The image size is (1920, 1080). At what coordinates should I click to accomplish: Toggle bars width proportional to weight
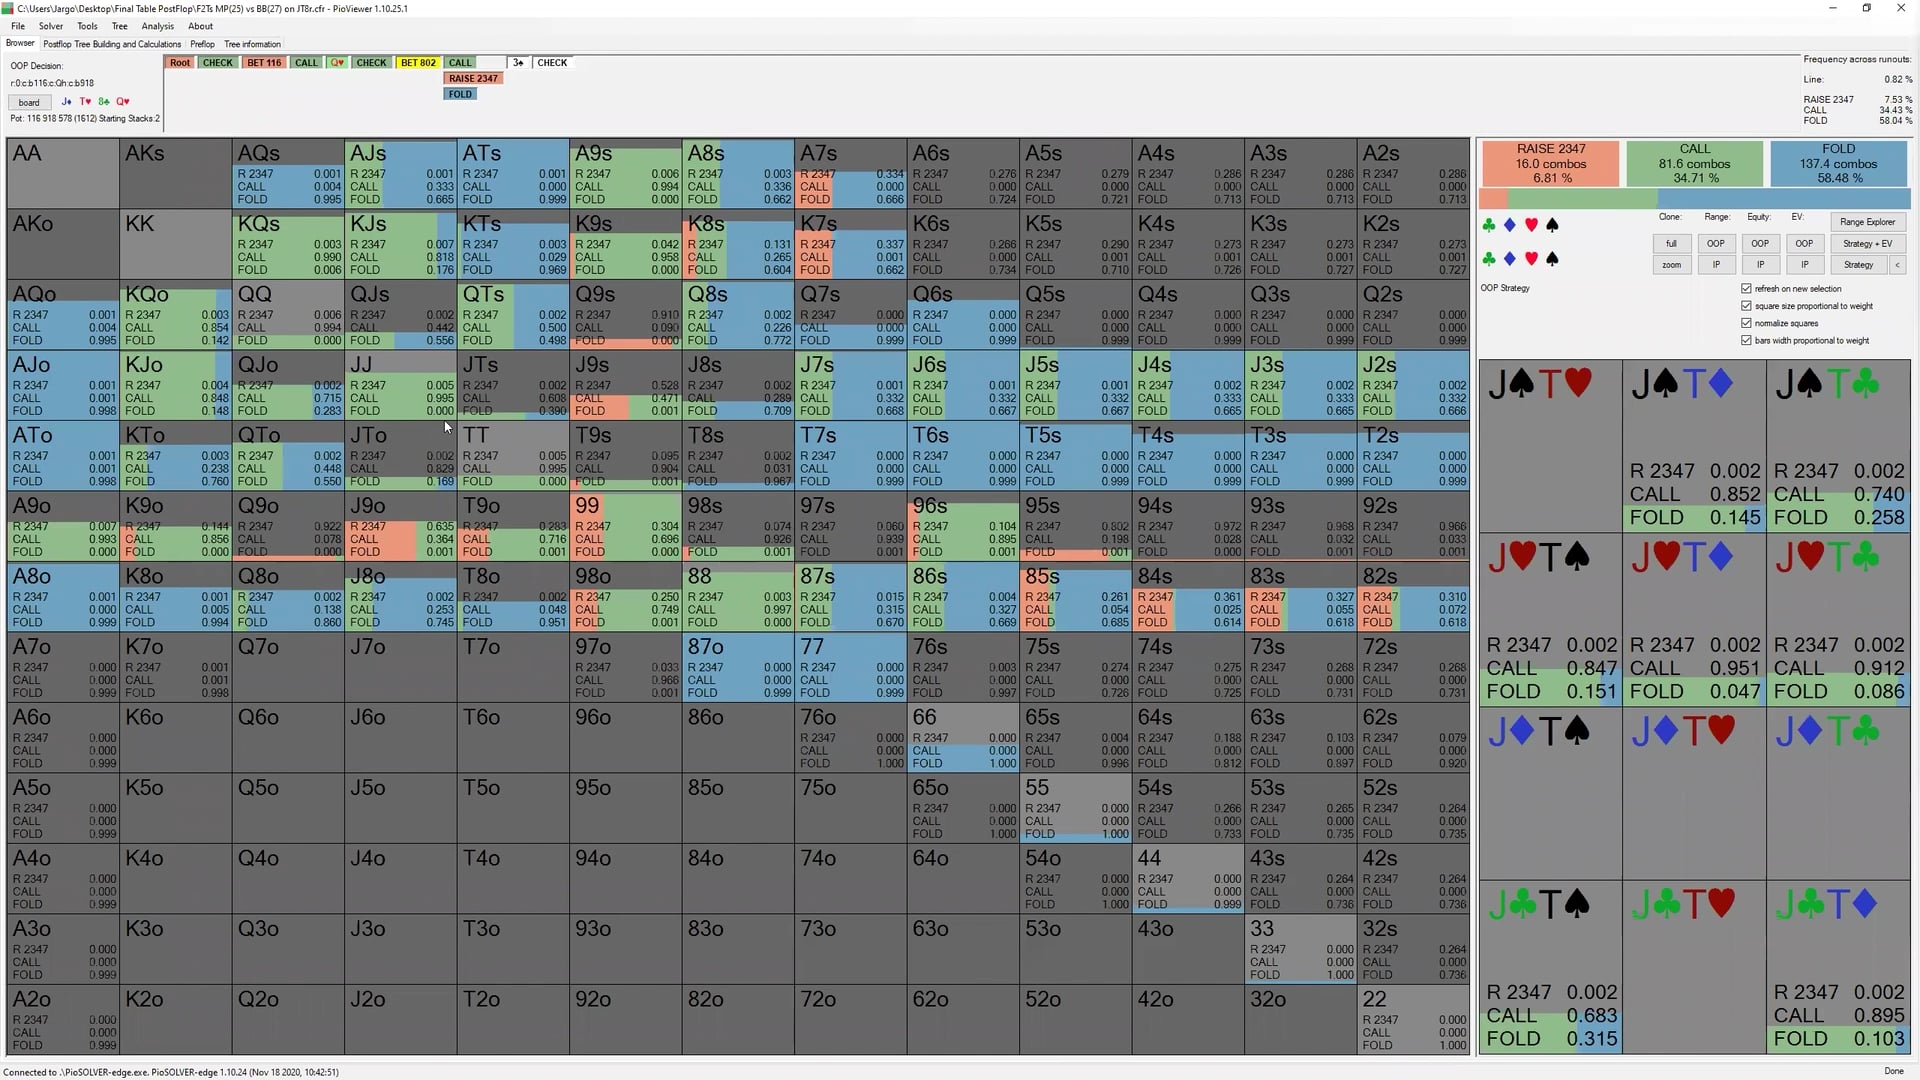click(x=1746, y=340)
